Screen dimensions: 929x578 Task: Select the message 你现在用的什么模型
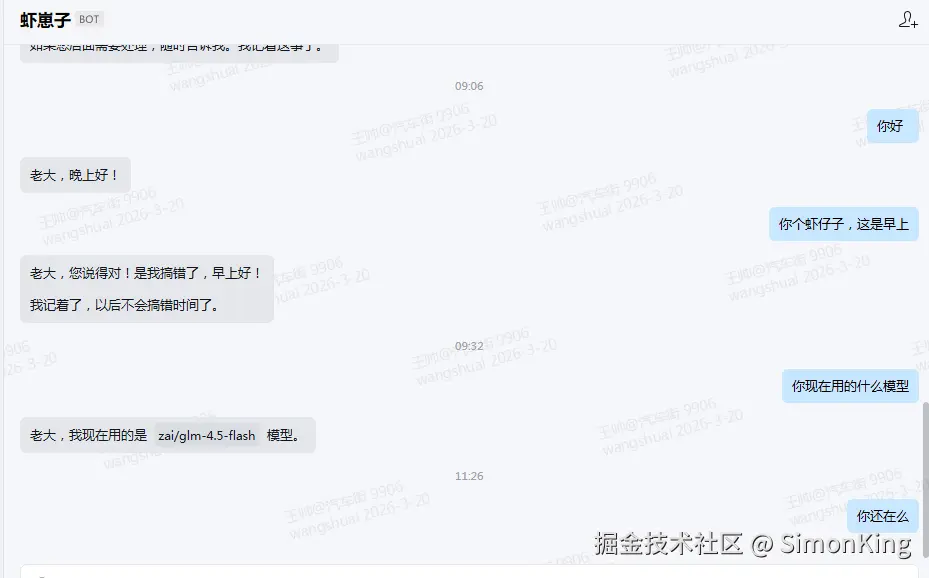click(850, 386)
